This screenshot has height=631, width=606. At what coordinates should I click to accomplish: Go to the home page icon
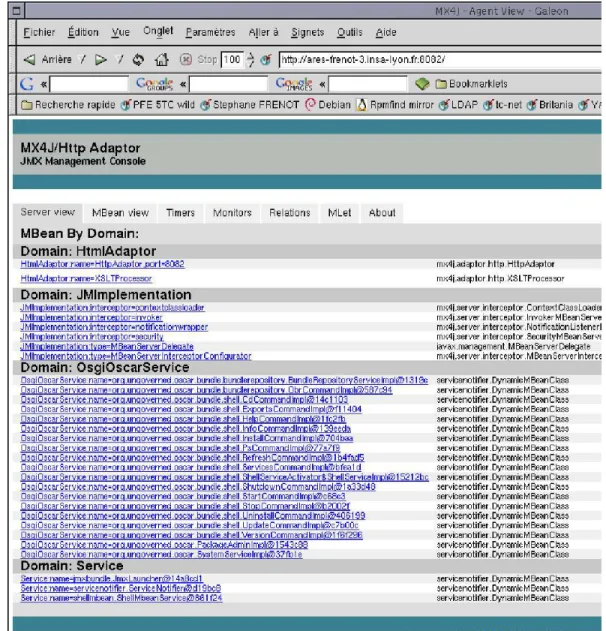tap(161, 60)
